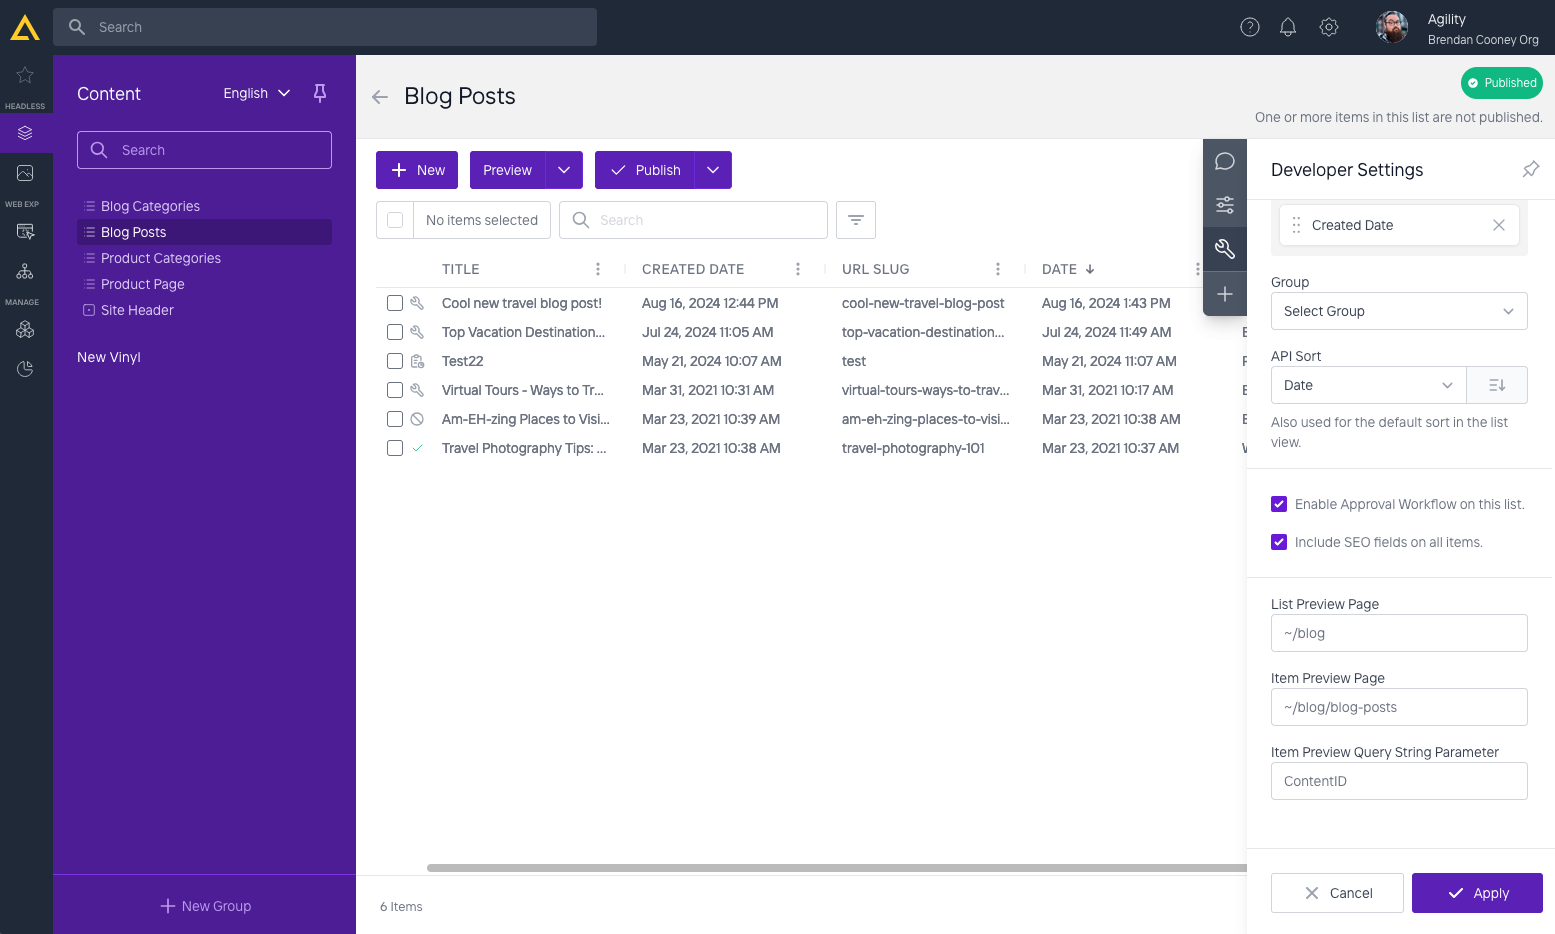
Task: Open the notifications bell
Action: click(1288, 27)
